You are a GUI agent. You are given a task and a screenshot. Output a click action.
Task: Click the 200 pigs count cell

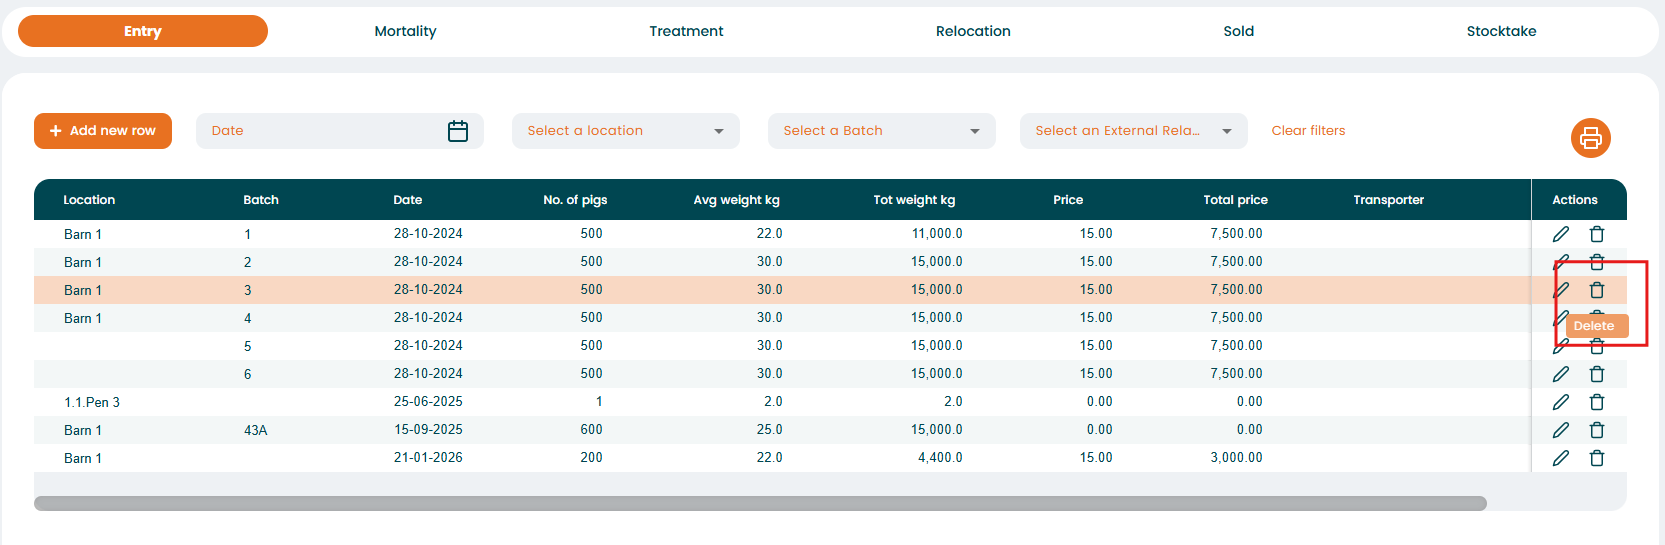591,457
